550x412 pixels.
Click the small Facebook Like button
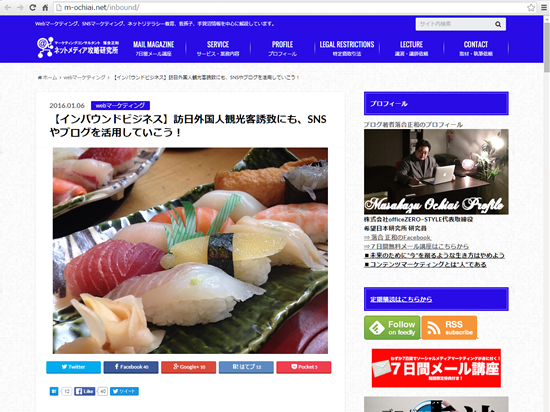pyautogui.click(x=85, y=391)
